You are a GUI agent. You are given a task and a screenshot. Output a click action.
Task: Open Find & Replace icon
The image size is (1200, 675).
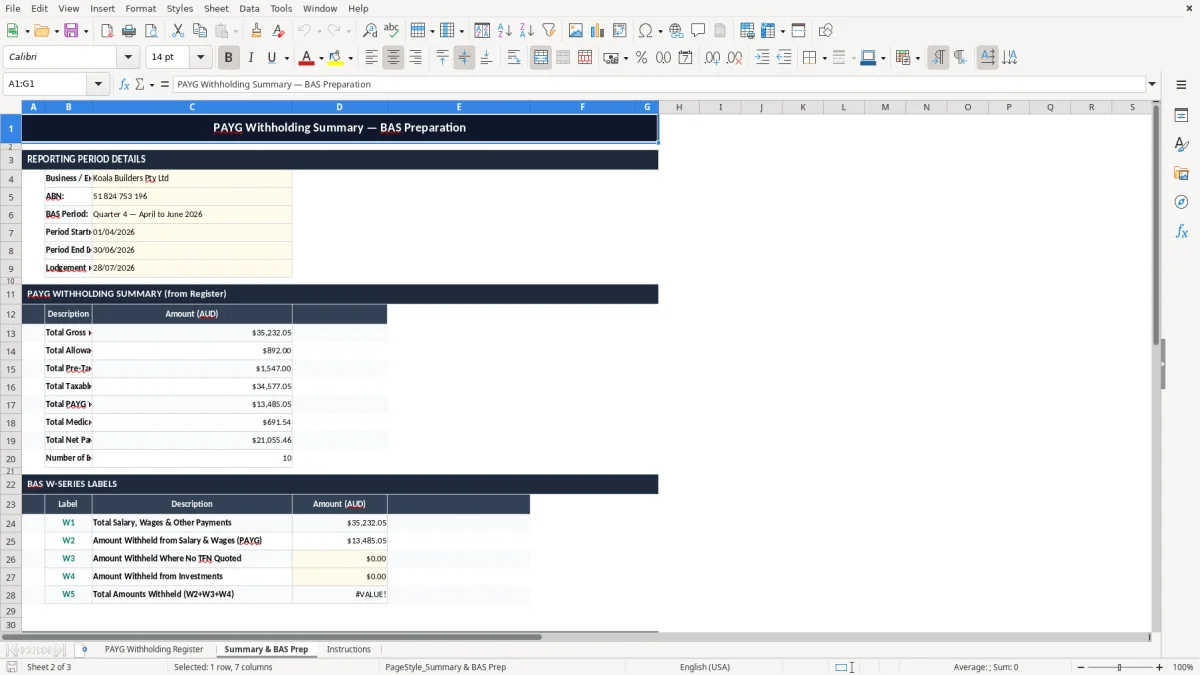370,31
